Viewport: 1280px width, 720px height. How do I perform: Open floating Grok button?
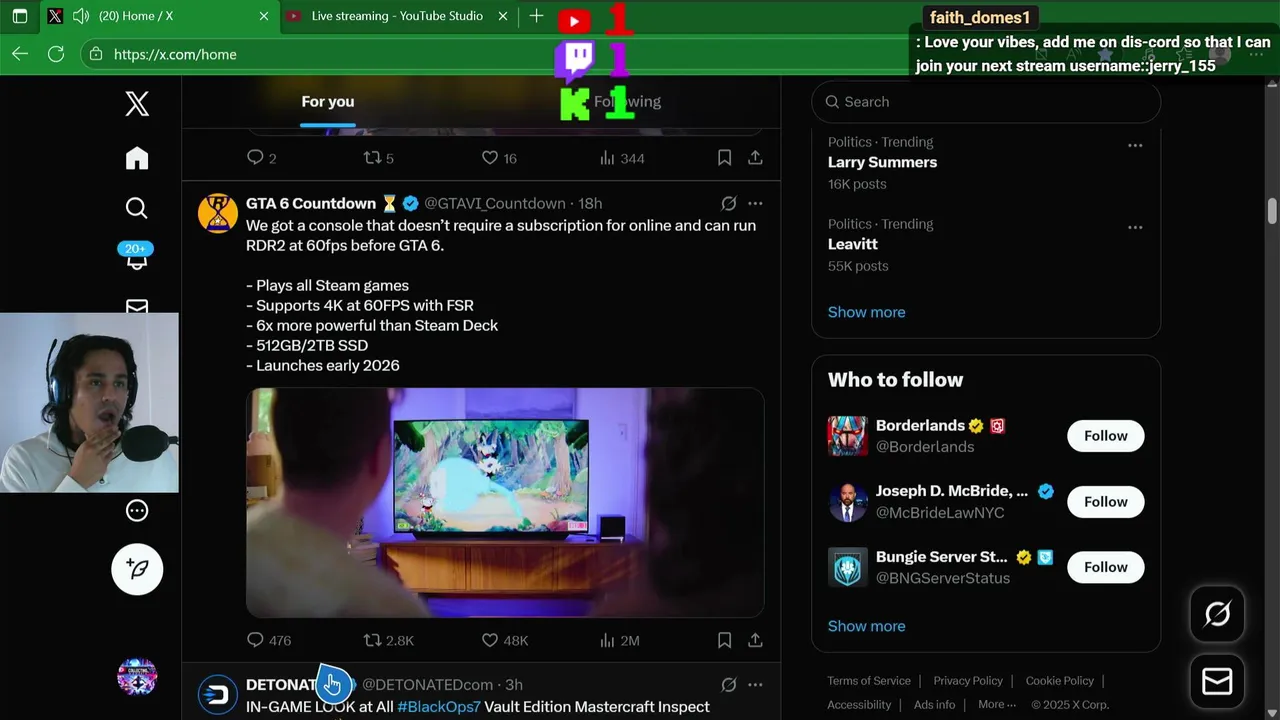coord(1217,614)
